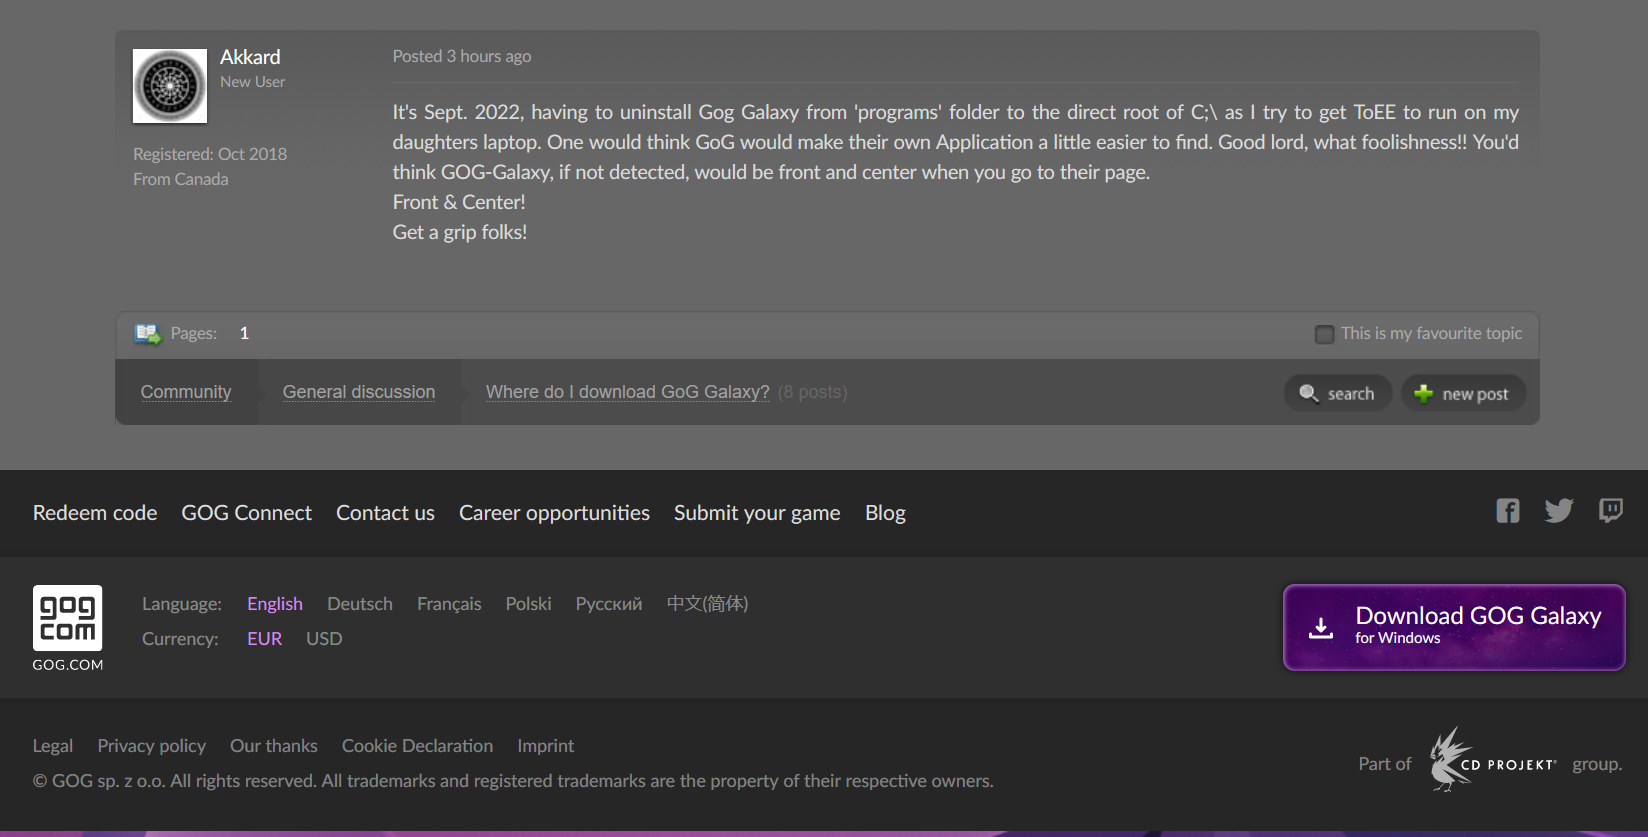The image size is (1648, 837).
Task: Click the GOG copyright notice text
Action: click(x=513, y=781)
